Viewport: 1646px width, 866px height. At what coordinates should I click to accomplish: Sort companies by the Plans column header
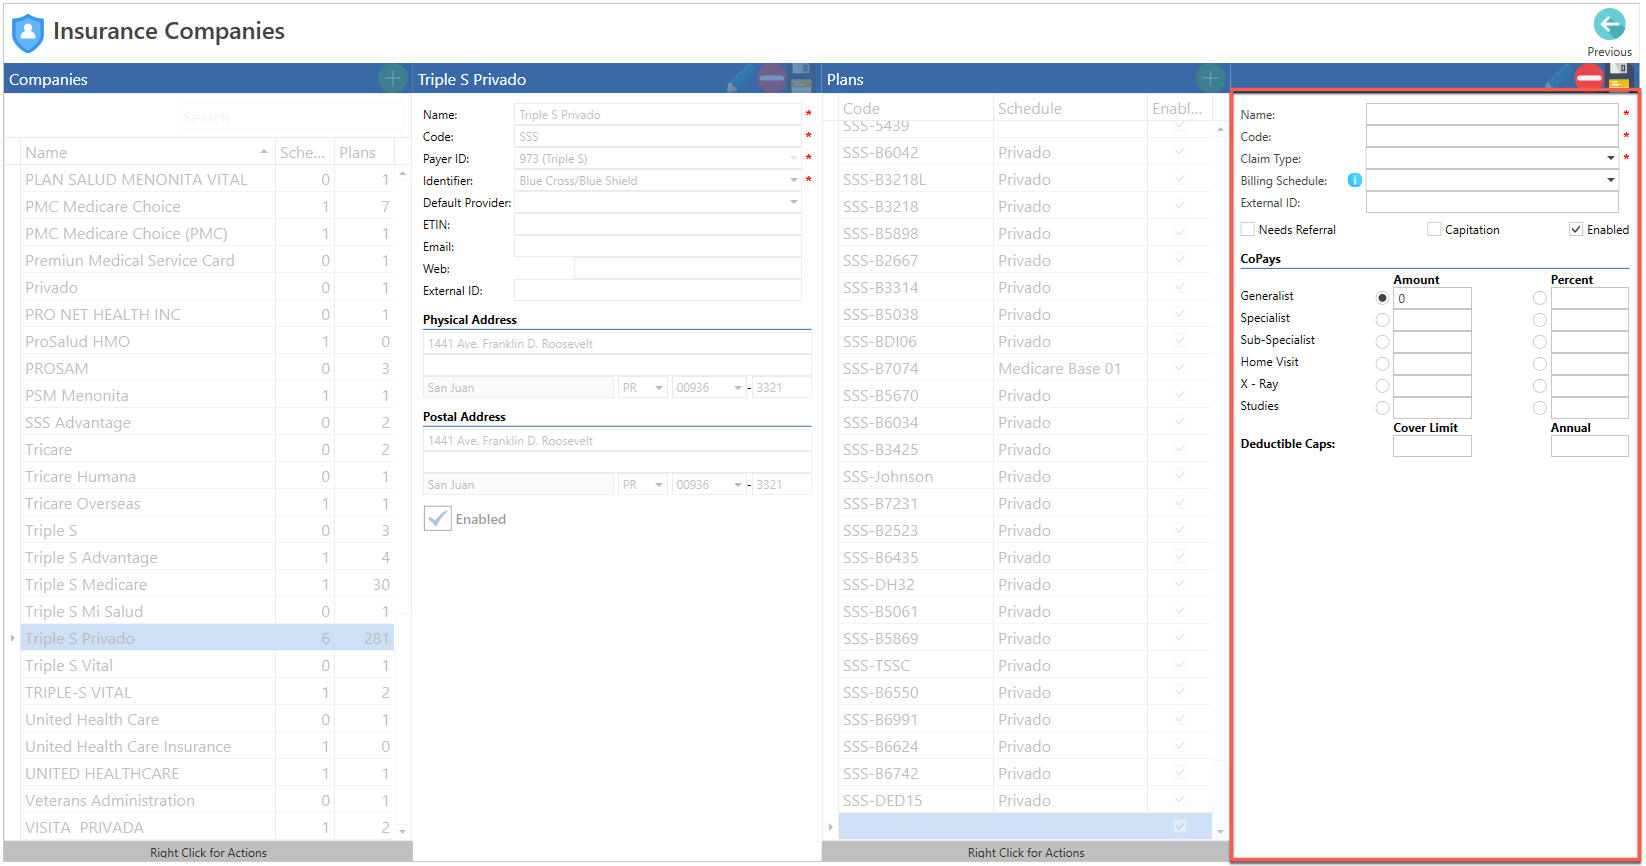coord(364,152)
